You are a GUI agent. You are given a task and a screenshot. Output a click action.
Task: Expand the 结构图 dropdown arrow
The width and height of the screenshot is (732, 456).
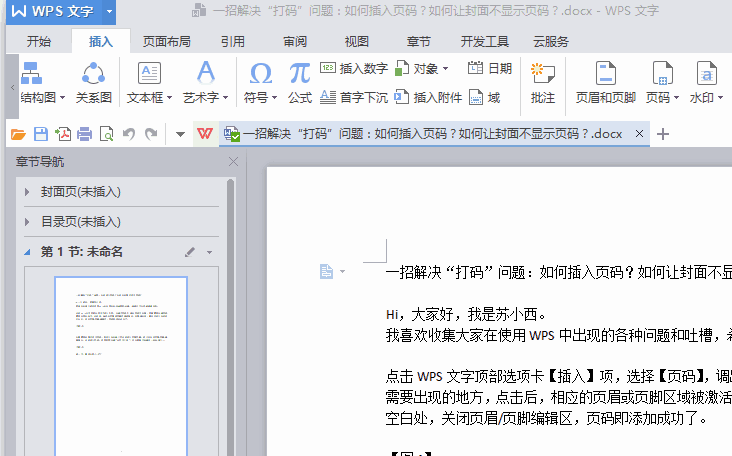pos(62,98)
